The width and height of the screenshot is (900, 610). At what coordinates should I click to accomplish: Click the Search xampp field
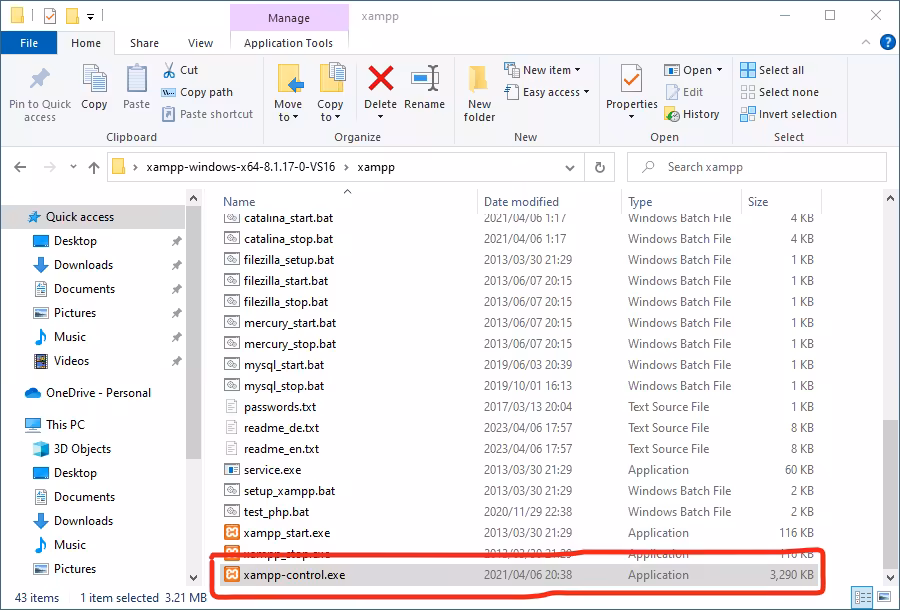tap(757, 167)
